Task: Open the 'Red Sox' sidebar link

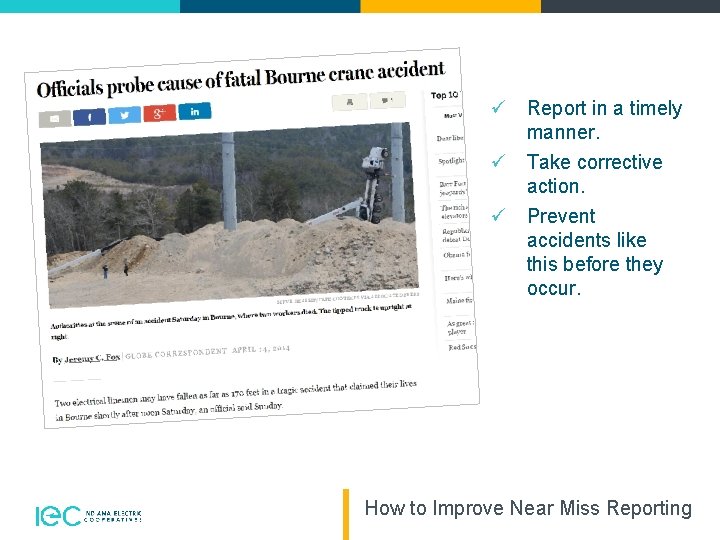Action: pos(462,347)
